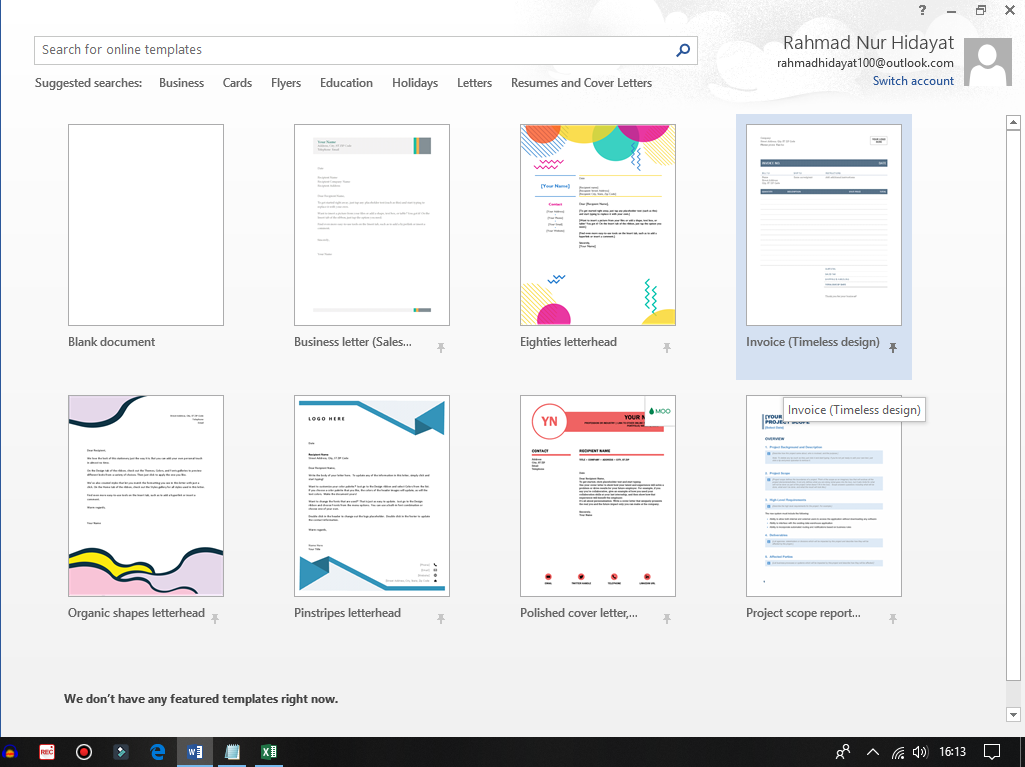
Task: Click the red REC recorder taskbar icon
Action: click(47, 752)
